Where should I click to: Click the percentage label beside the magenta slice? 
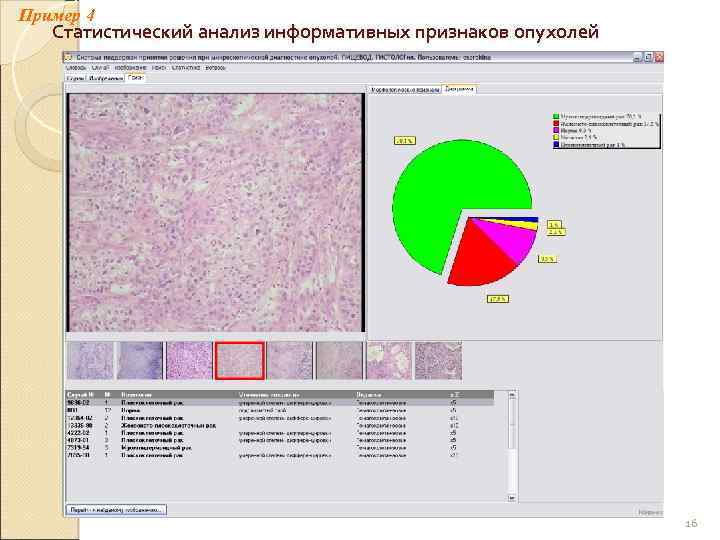click(x=547, y=259)
